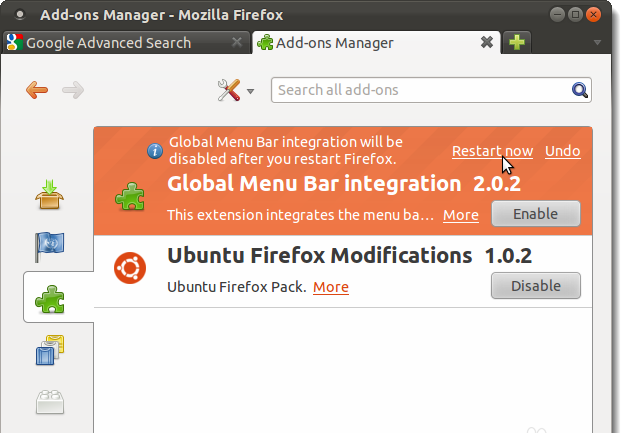Open the Plugins sidebar category
This screenshot has height=433, width=627.
coord(50,402)
